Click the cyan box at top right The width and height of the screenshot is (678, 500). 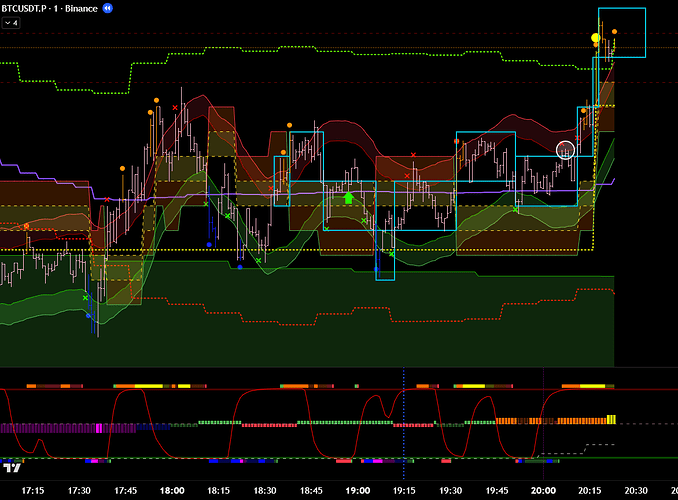(622, 32)
